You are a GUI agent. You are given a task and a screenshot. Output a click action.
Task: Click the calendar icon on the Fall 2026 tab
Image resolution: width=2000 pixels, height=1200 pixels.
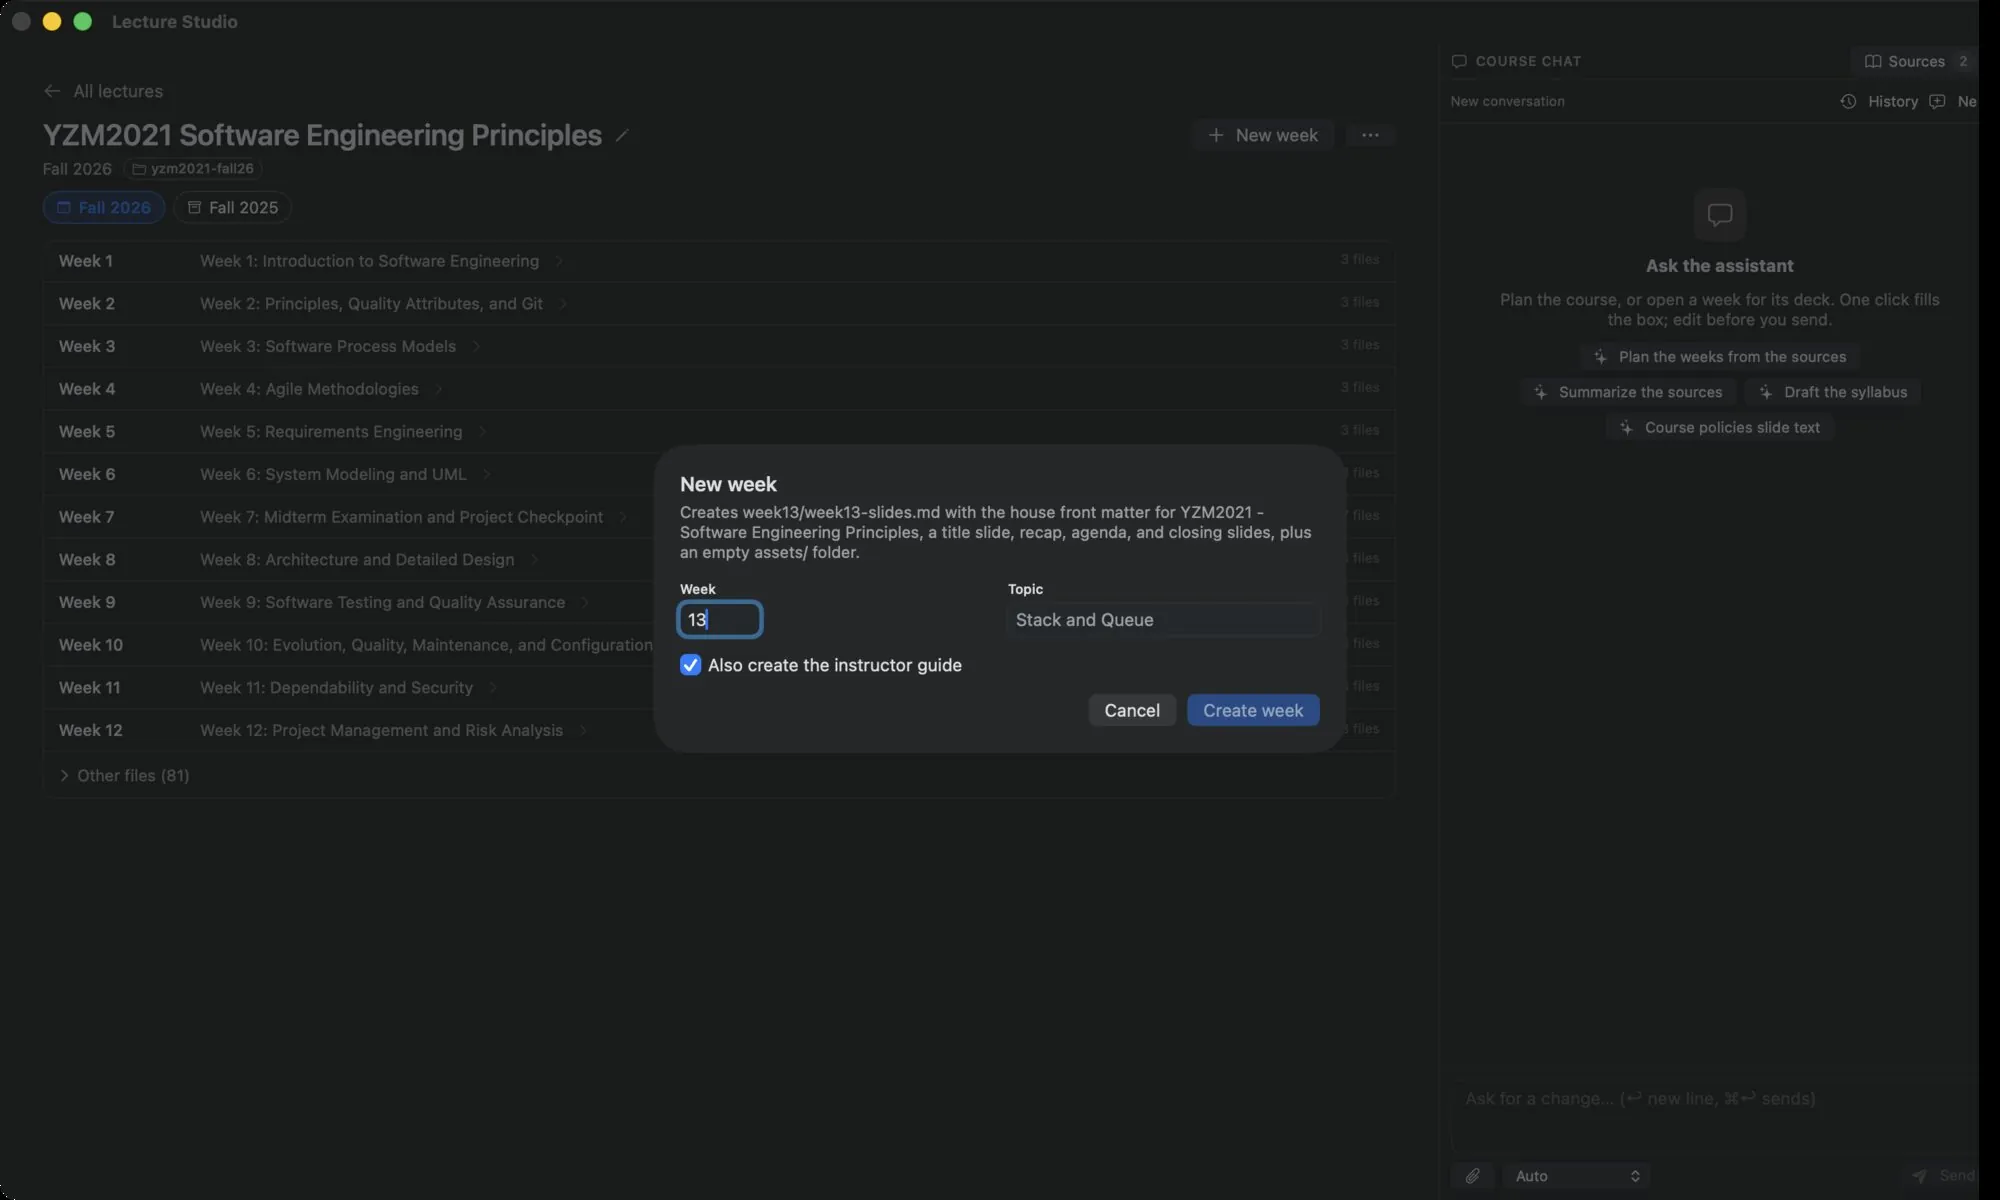coord(64,207)
